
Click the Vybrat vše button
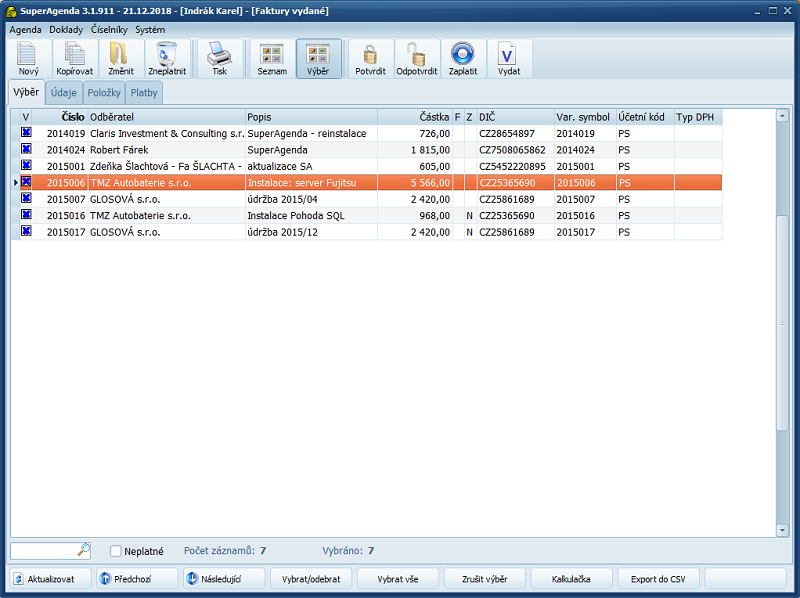click(x=398, y=579)
